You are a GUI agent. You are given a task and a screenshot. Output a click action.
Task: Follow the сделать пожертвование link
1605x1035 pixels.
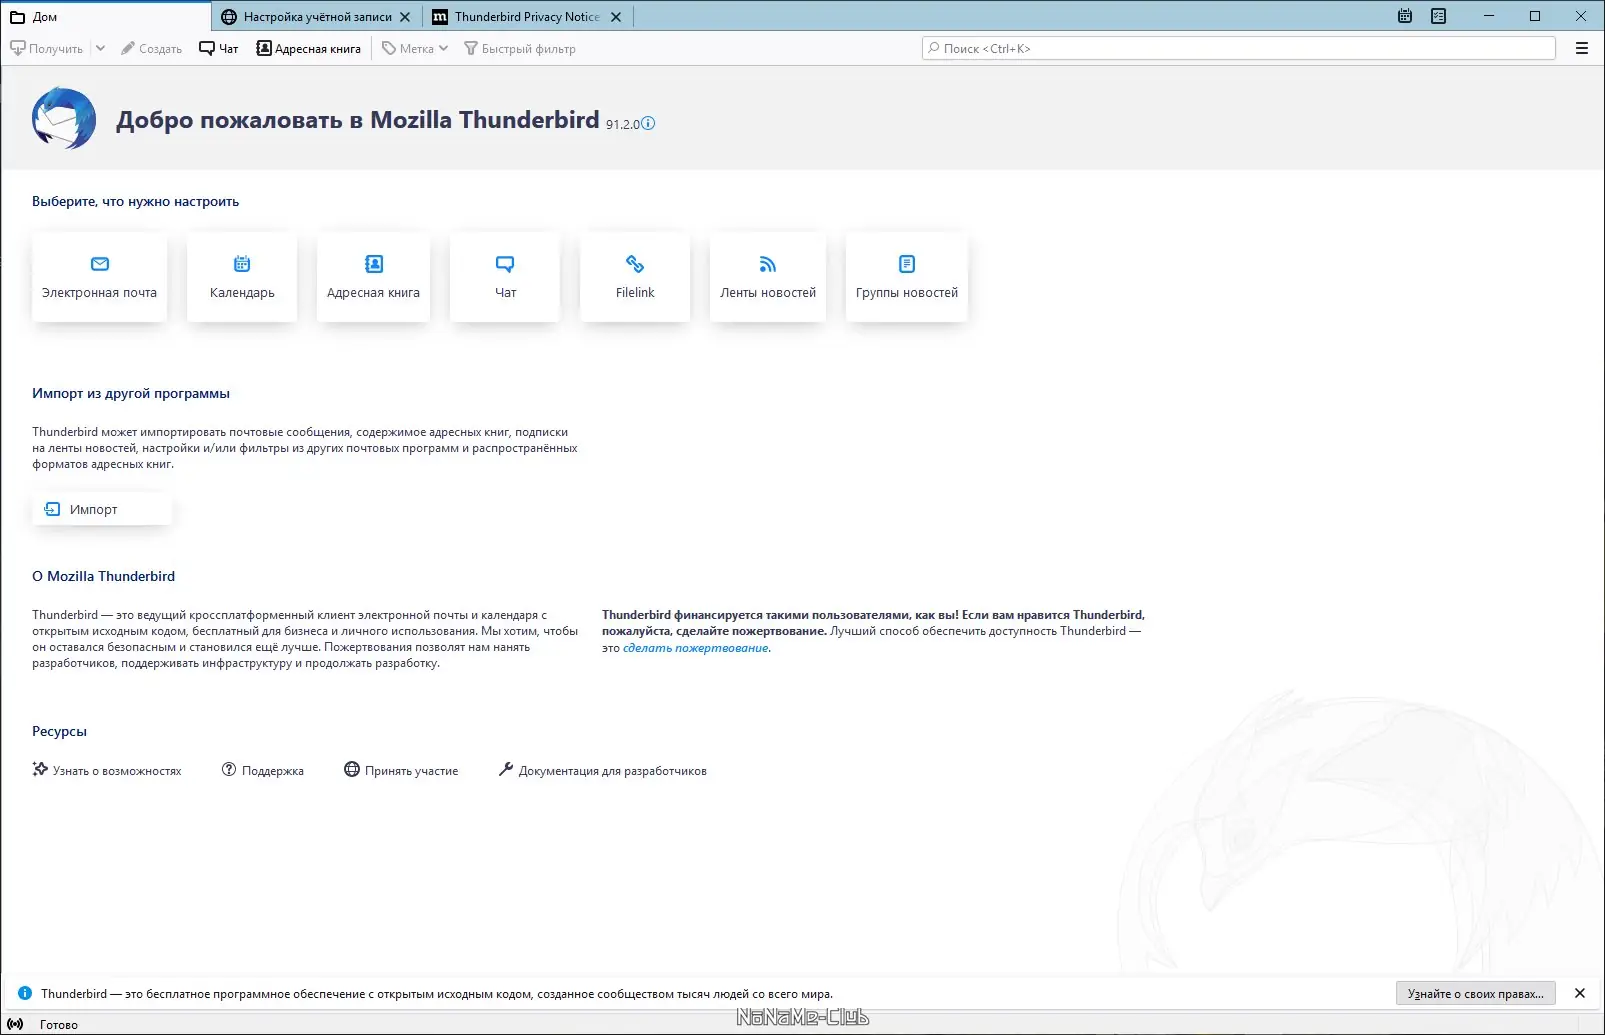pos(696,648)
